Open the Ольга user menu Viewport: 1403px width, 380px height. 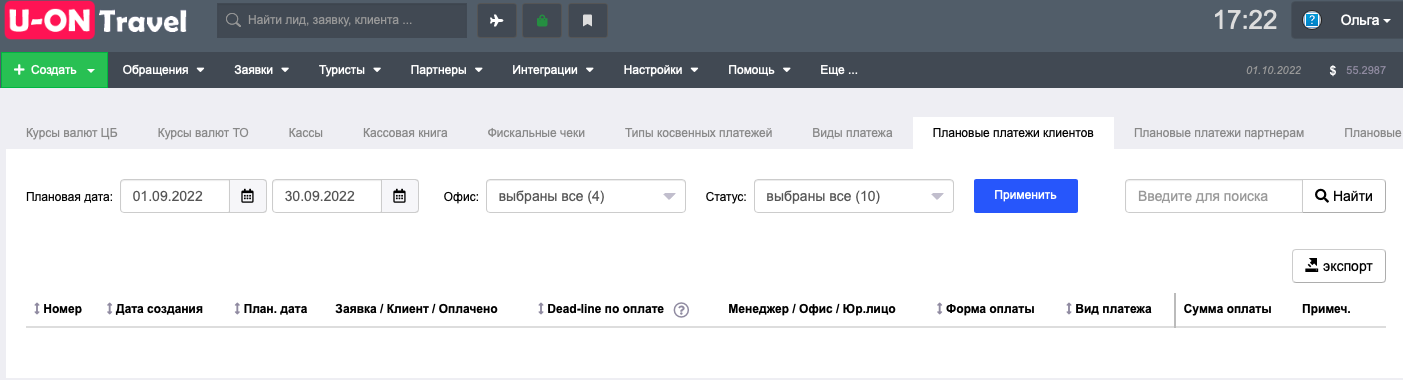coord(1347,20)
